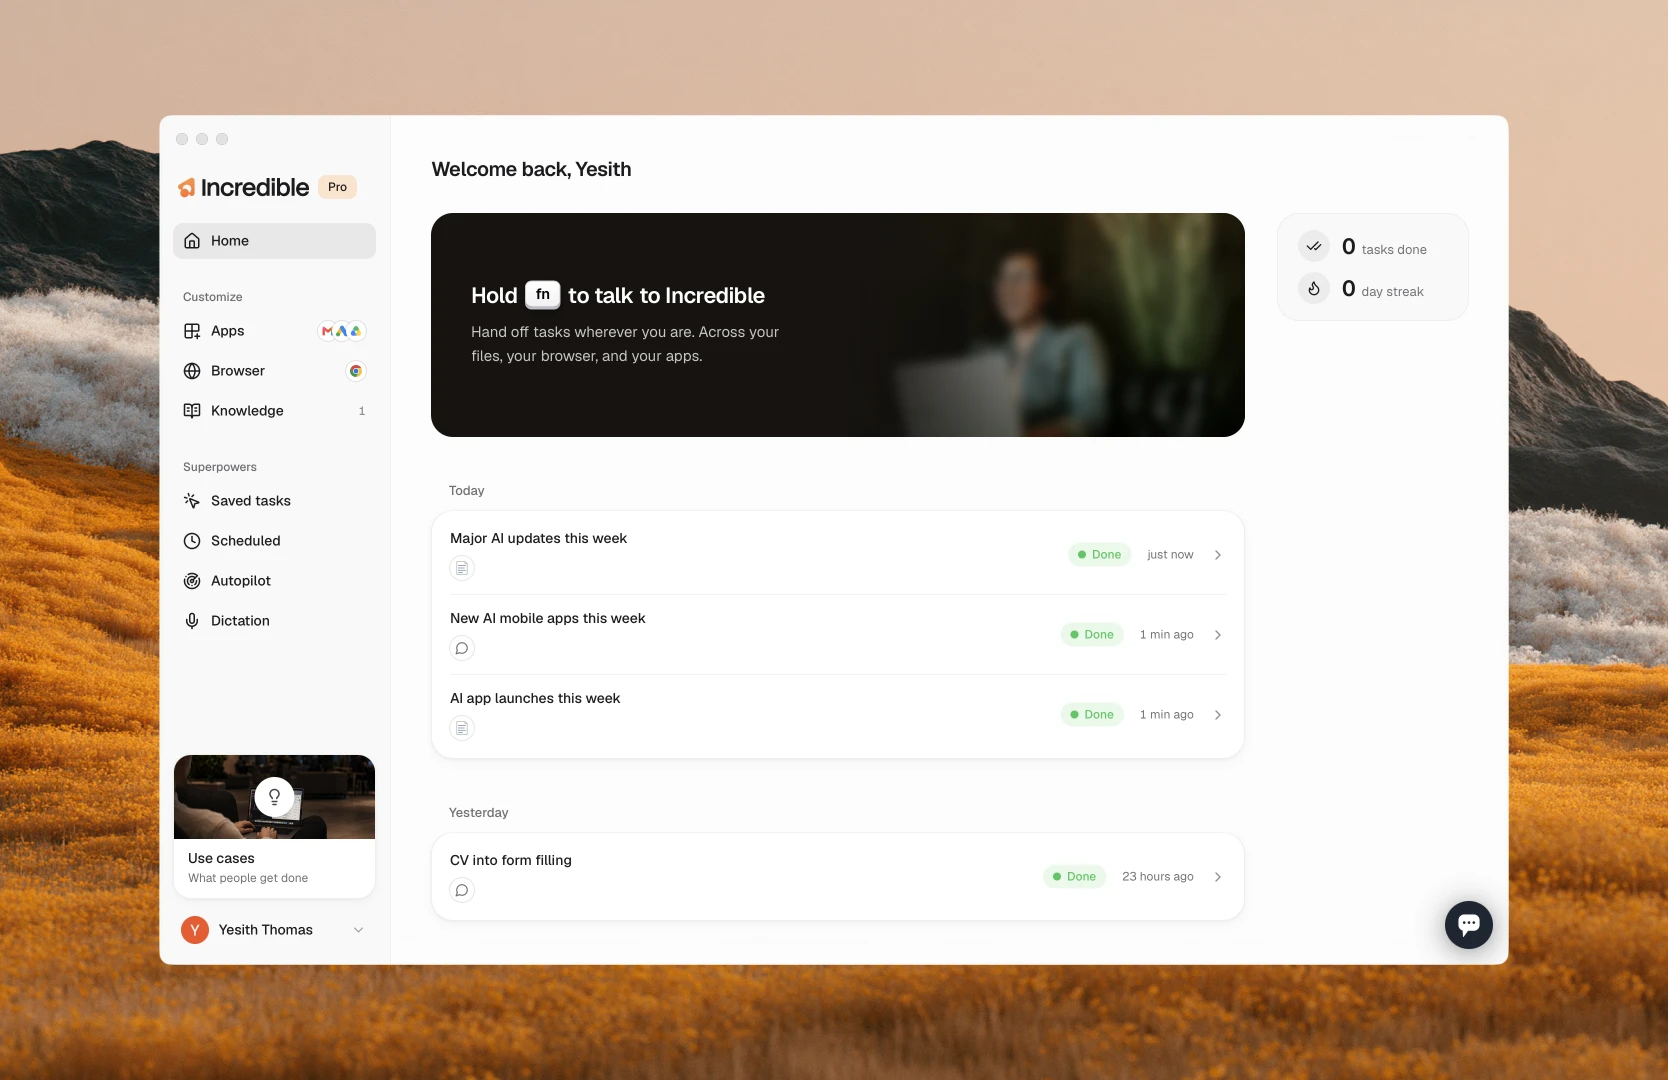Screen dimensions: 1668x1080
Task: Open Autopilot in sidebar
Action: click(x=274, y=581)
